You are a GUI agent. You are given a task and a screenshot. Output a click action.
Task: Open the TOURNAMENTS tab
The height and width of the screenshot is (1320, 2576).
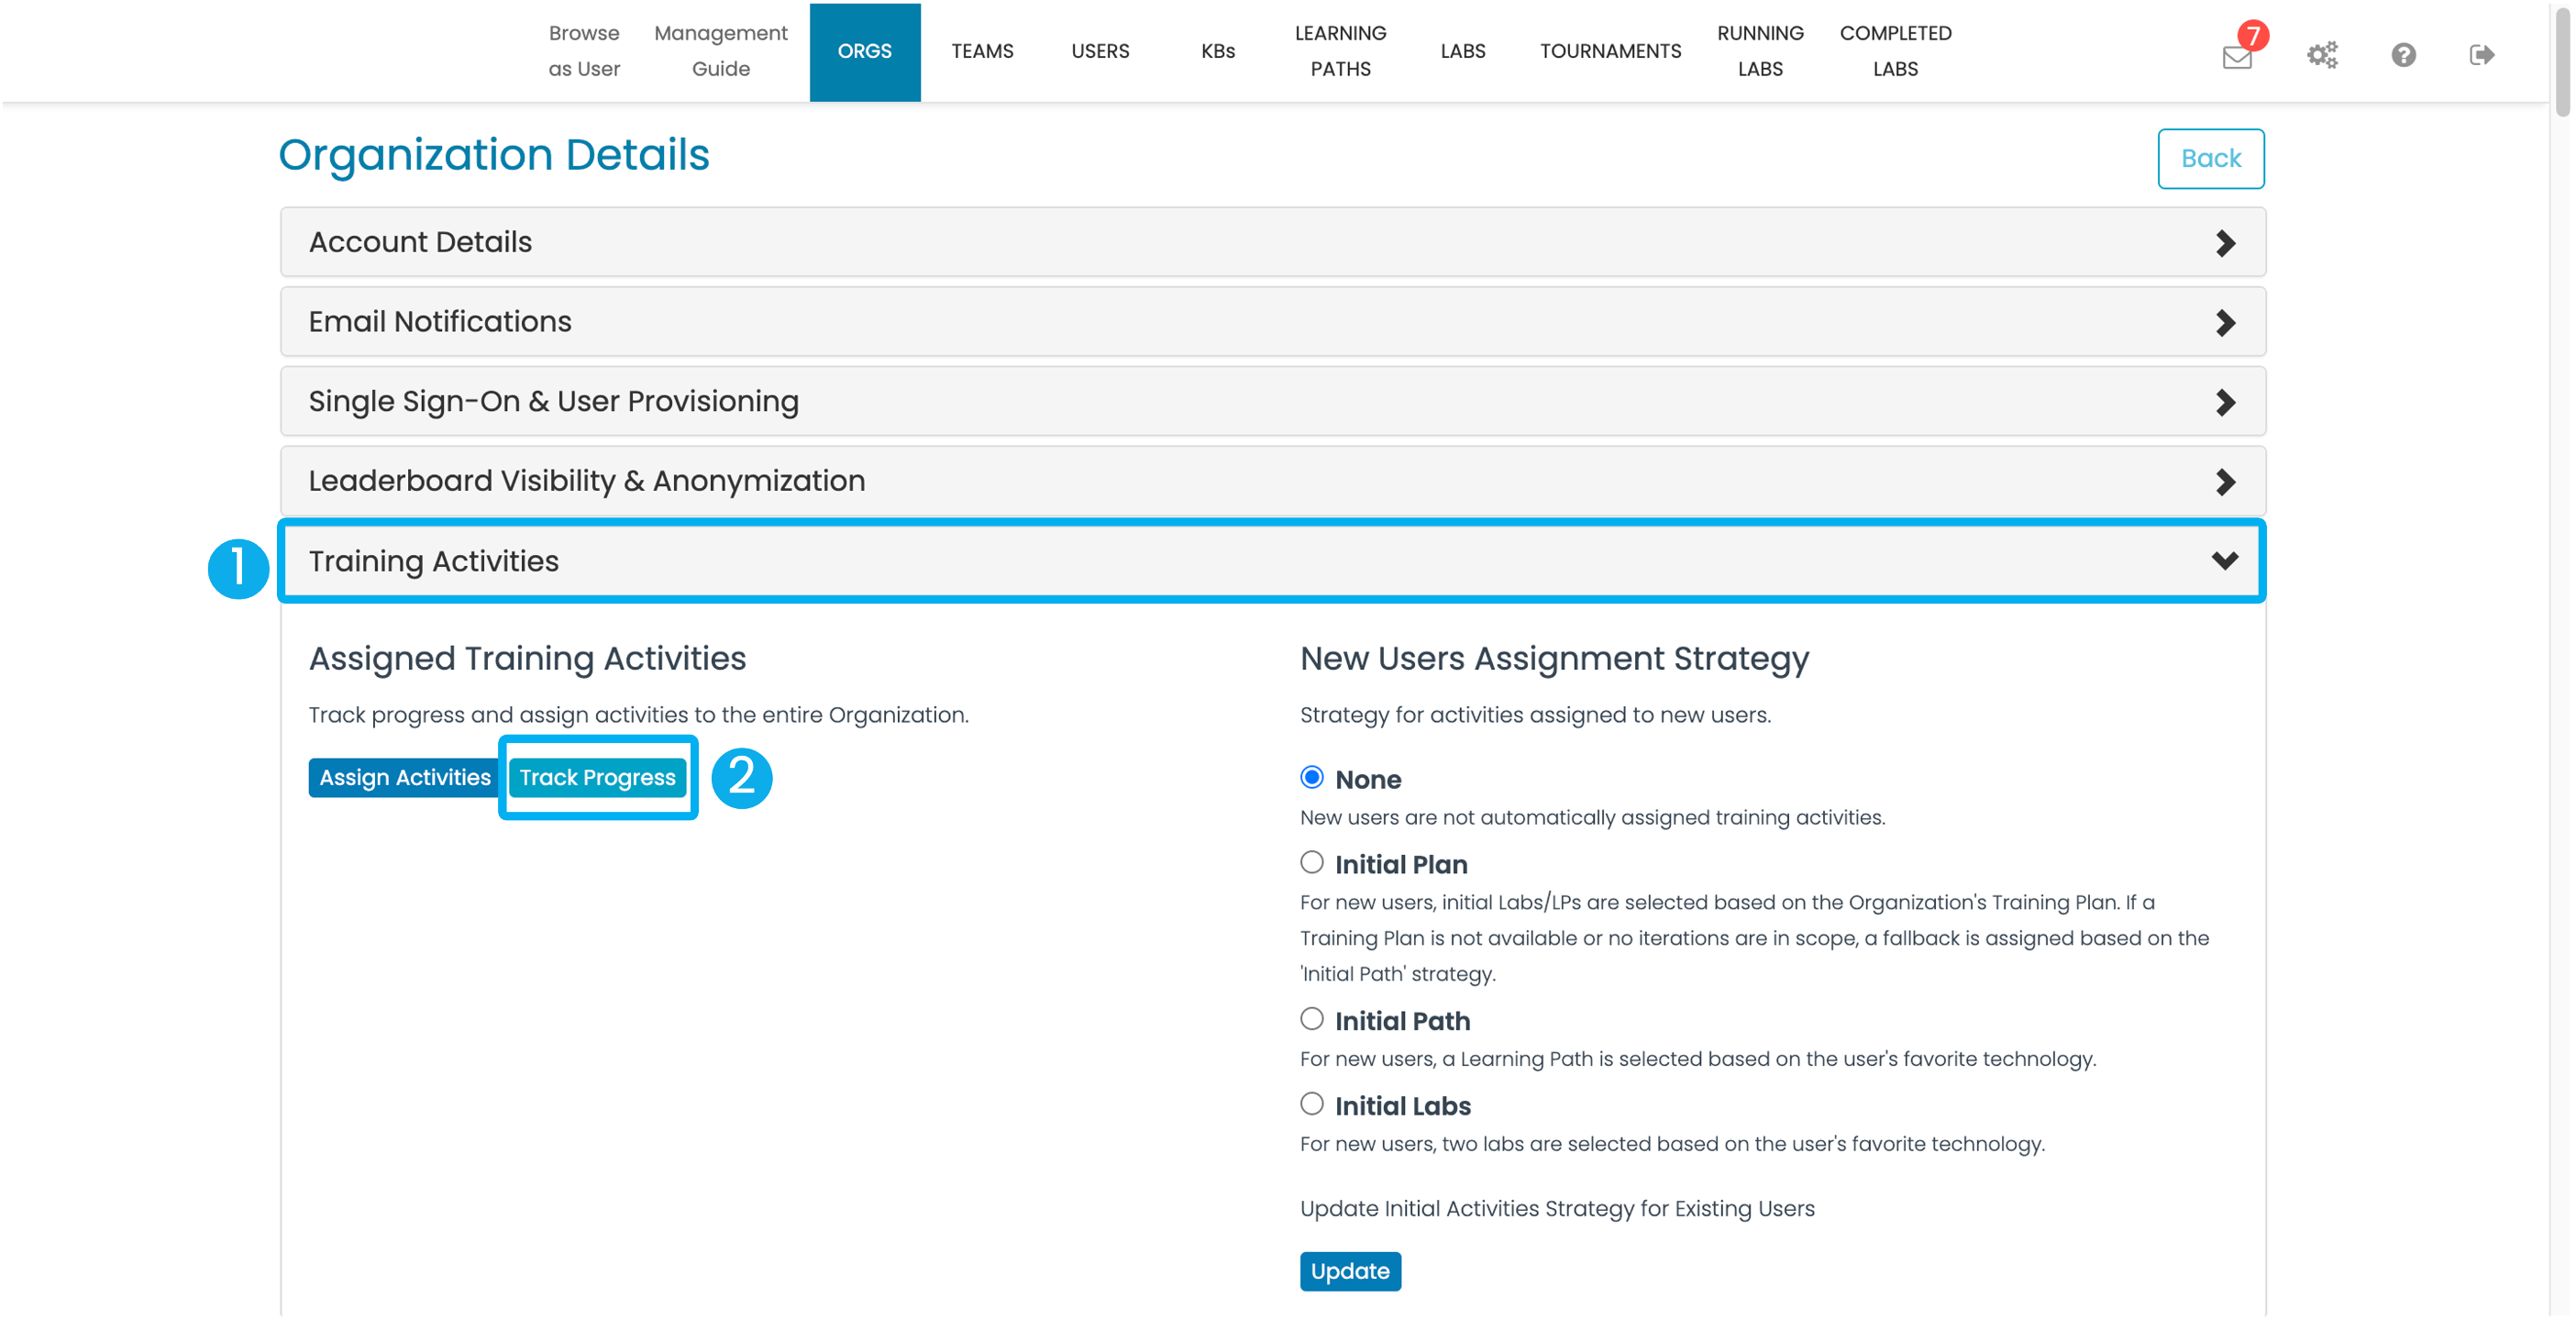tap(1610, 51)
